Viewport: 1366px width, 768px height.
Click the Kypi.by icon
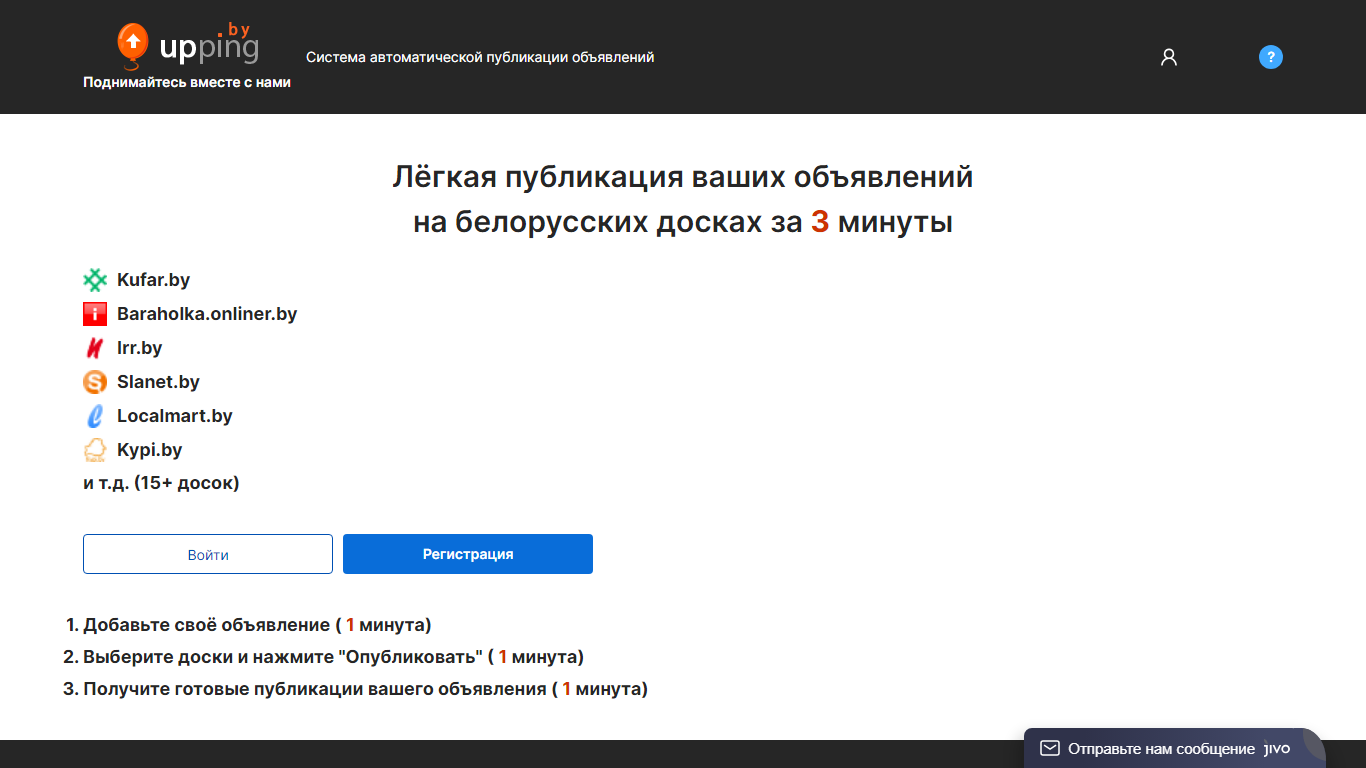(95, 450)
